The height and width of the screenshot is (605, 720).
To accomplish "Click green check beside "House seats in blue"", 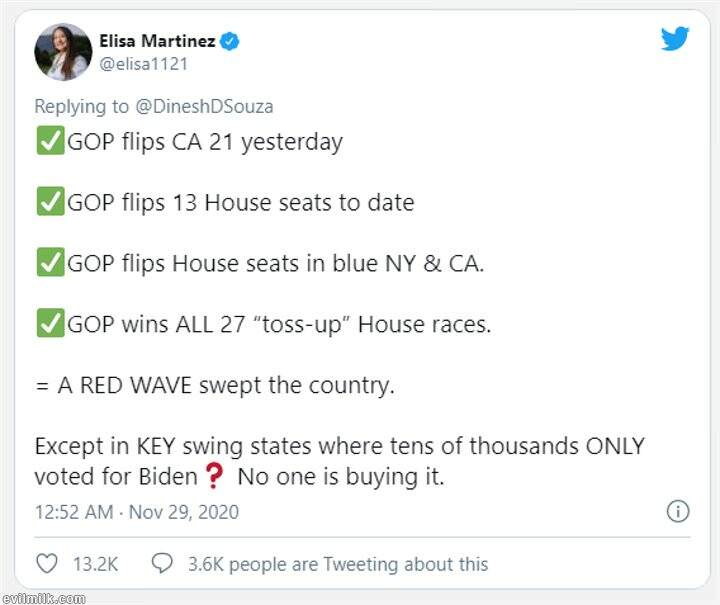I will [49, 264].
